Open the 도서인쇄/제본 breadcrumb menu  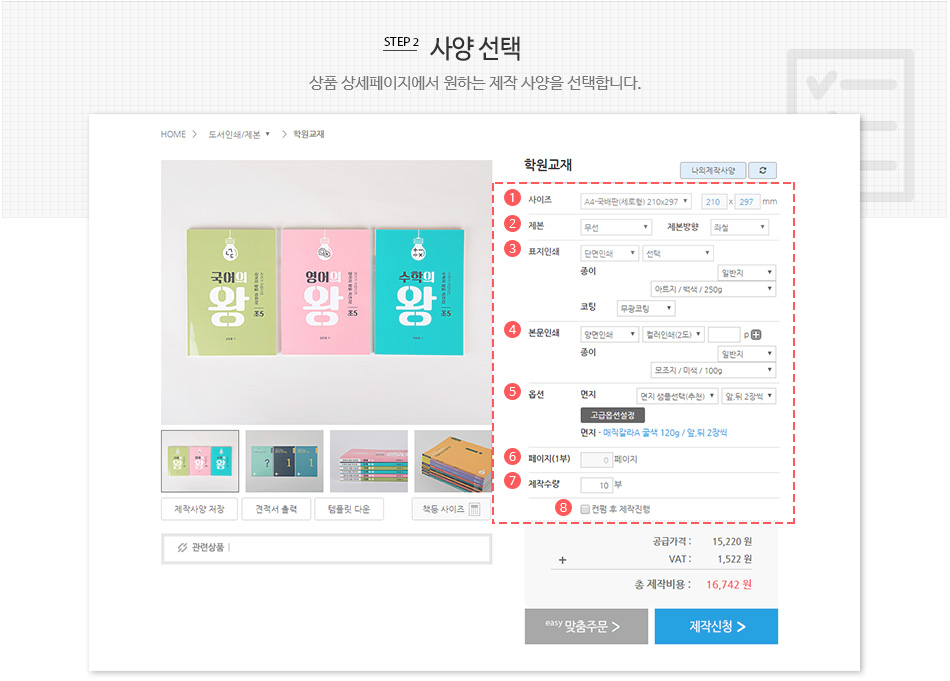point(239,134)
